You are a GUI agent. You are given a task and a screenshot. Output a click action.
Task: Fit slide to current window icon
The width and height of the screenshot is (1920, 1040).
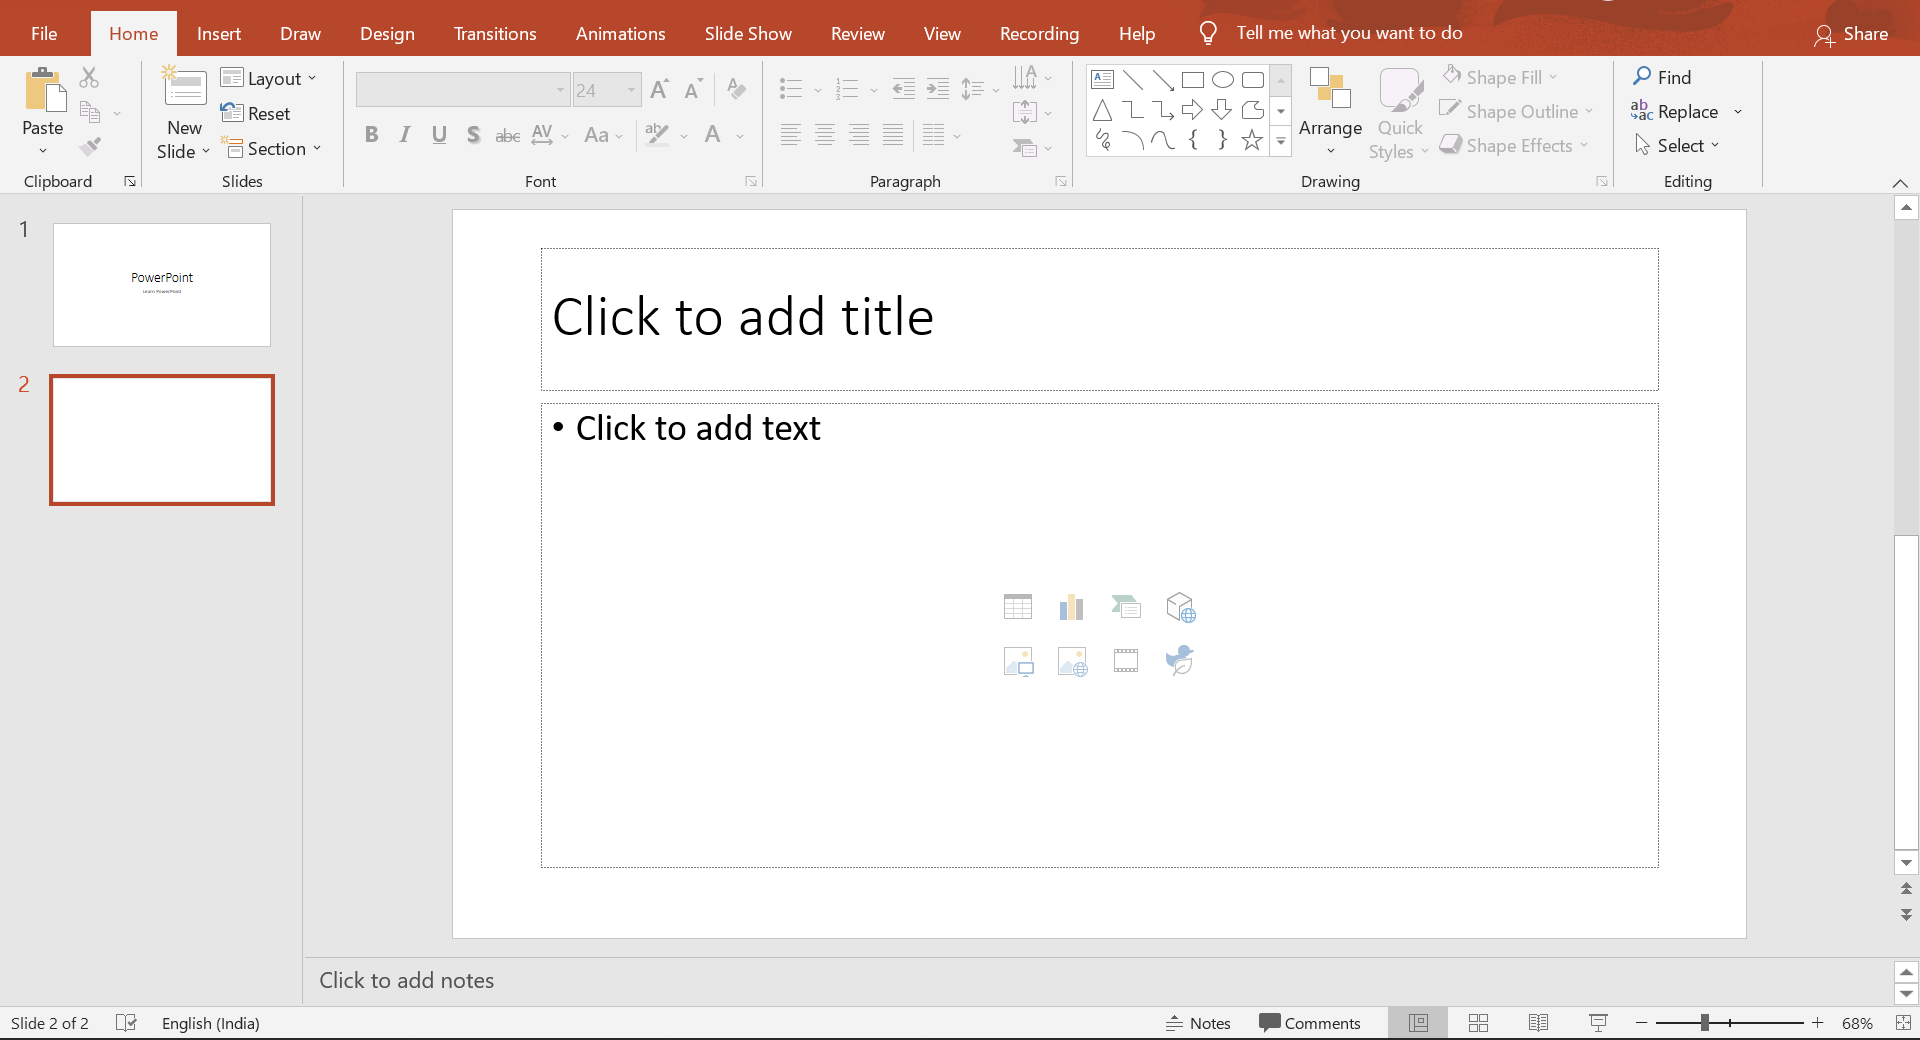tap(1903, 1022)
